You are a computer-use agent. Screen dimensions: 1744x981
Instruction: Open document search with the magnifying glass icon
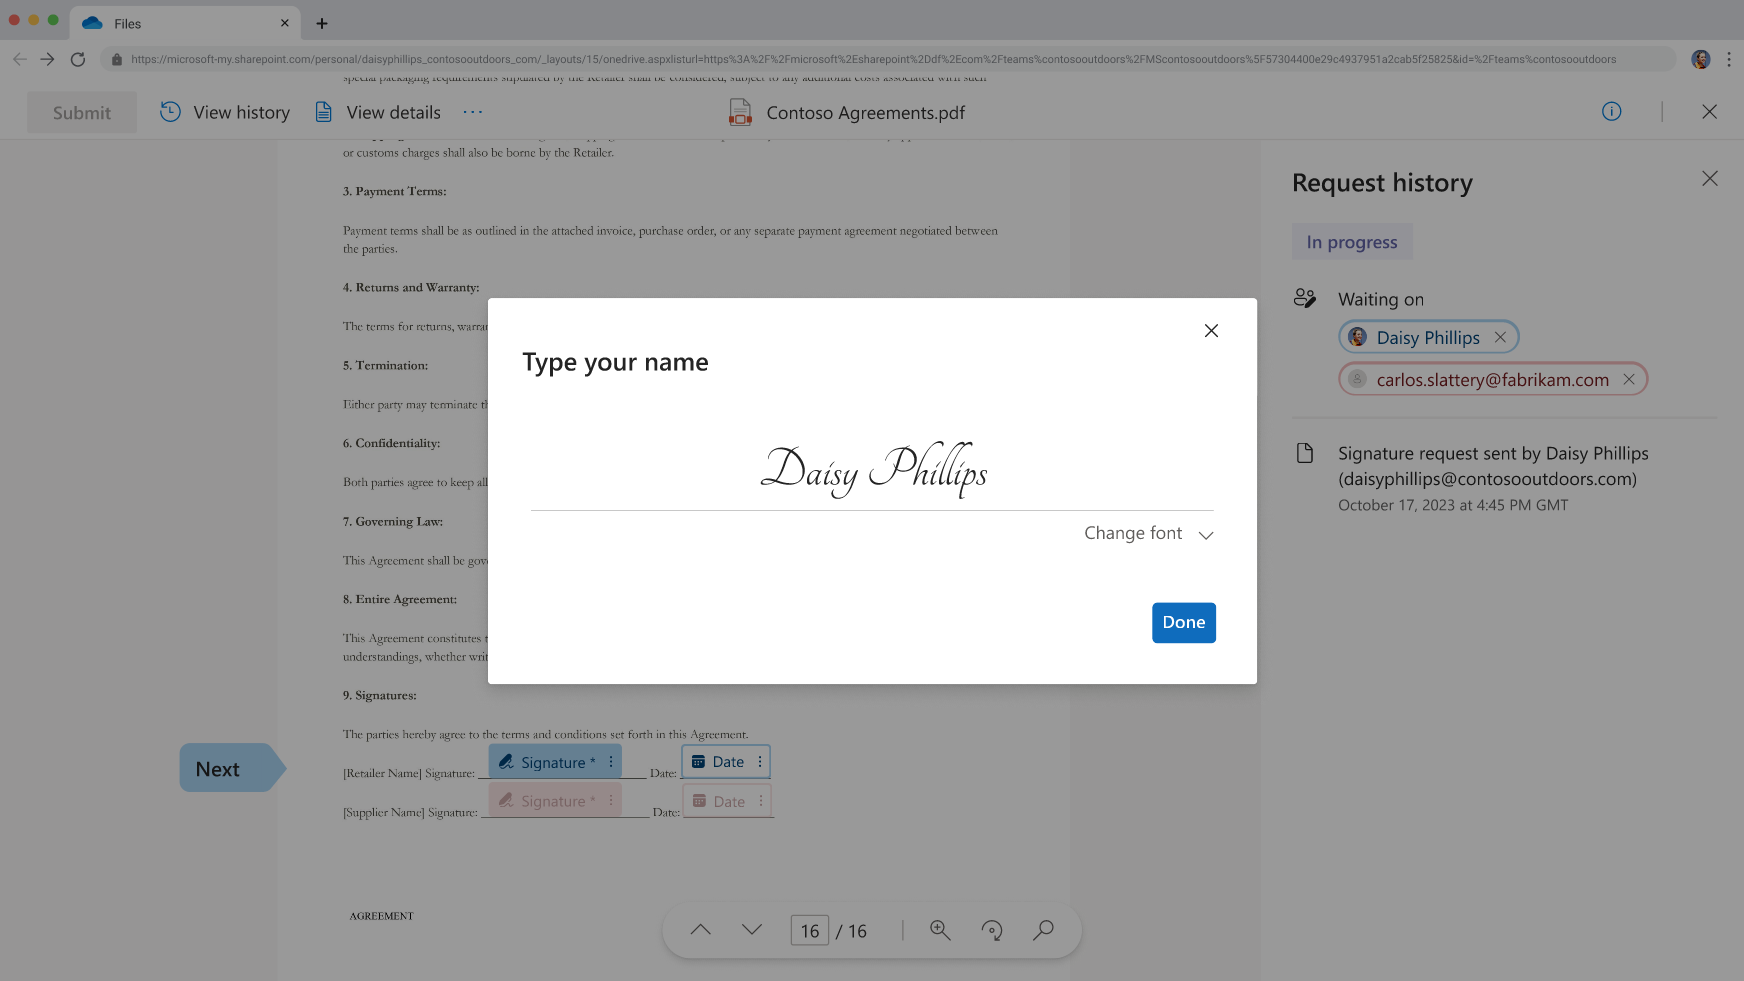1043,930
